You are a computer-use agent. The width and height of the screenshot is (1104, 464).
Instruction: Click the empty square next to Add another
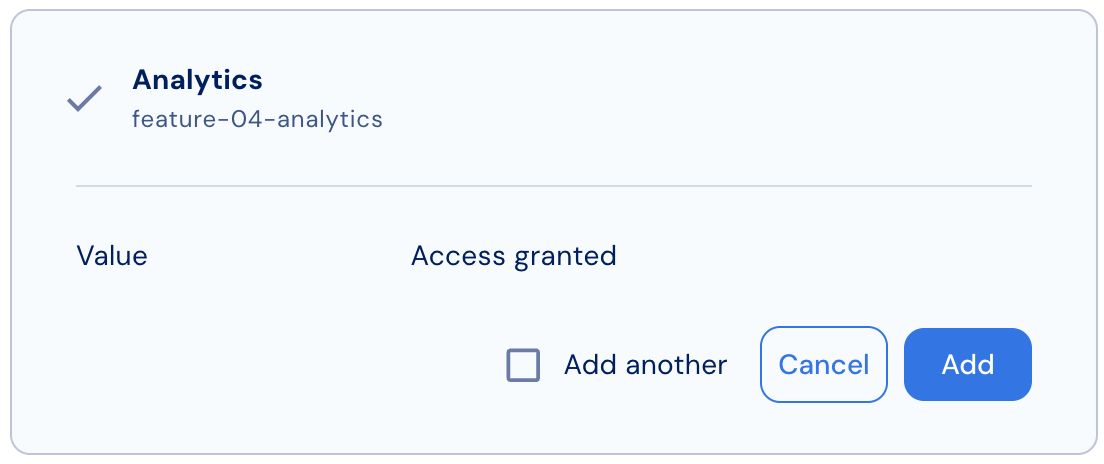pyautogui.click(x=523, y=365)
